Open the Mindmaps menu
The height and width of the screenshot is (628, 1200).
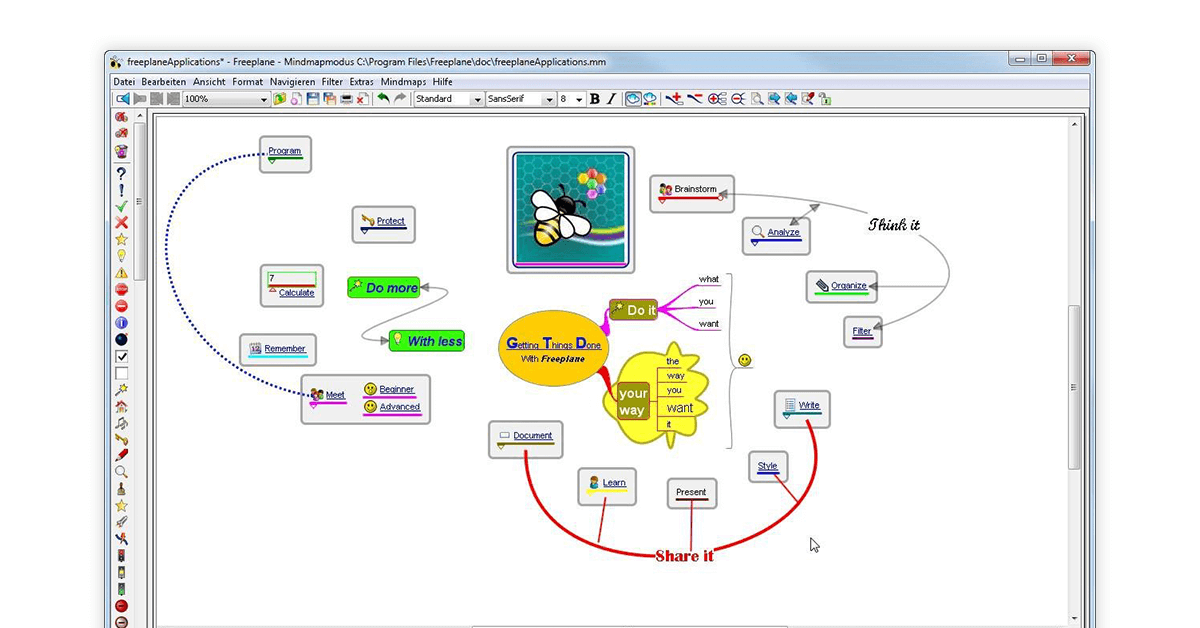403,82
